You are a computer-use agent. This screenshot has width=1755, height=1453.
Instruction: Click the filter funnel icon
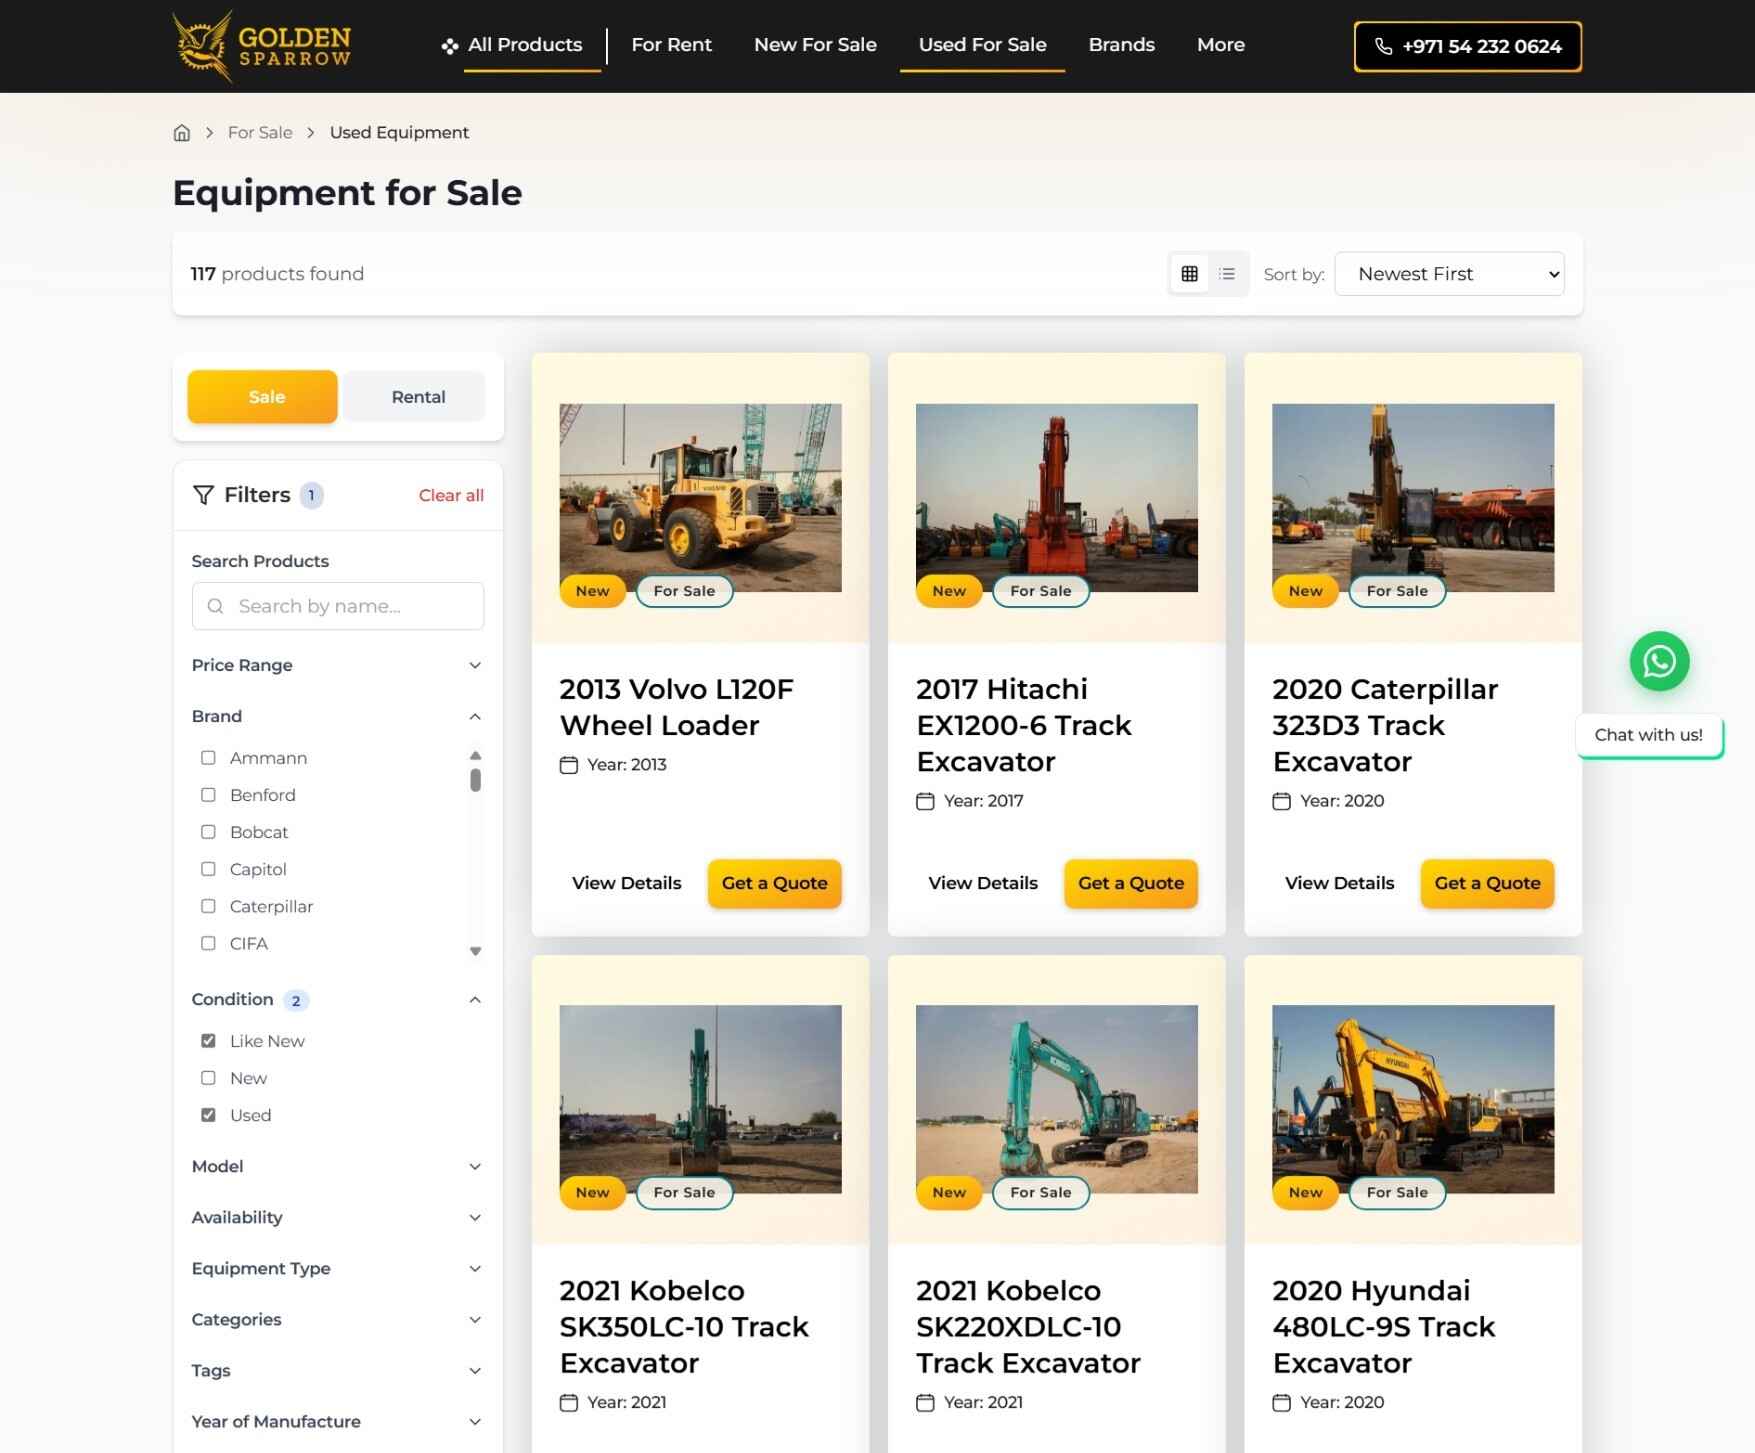coord(203,495)
